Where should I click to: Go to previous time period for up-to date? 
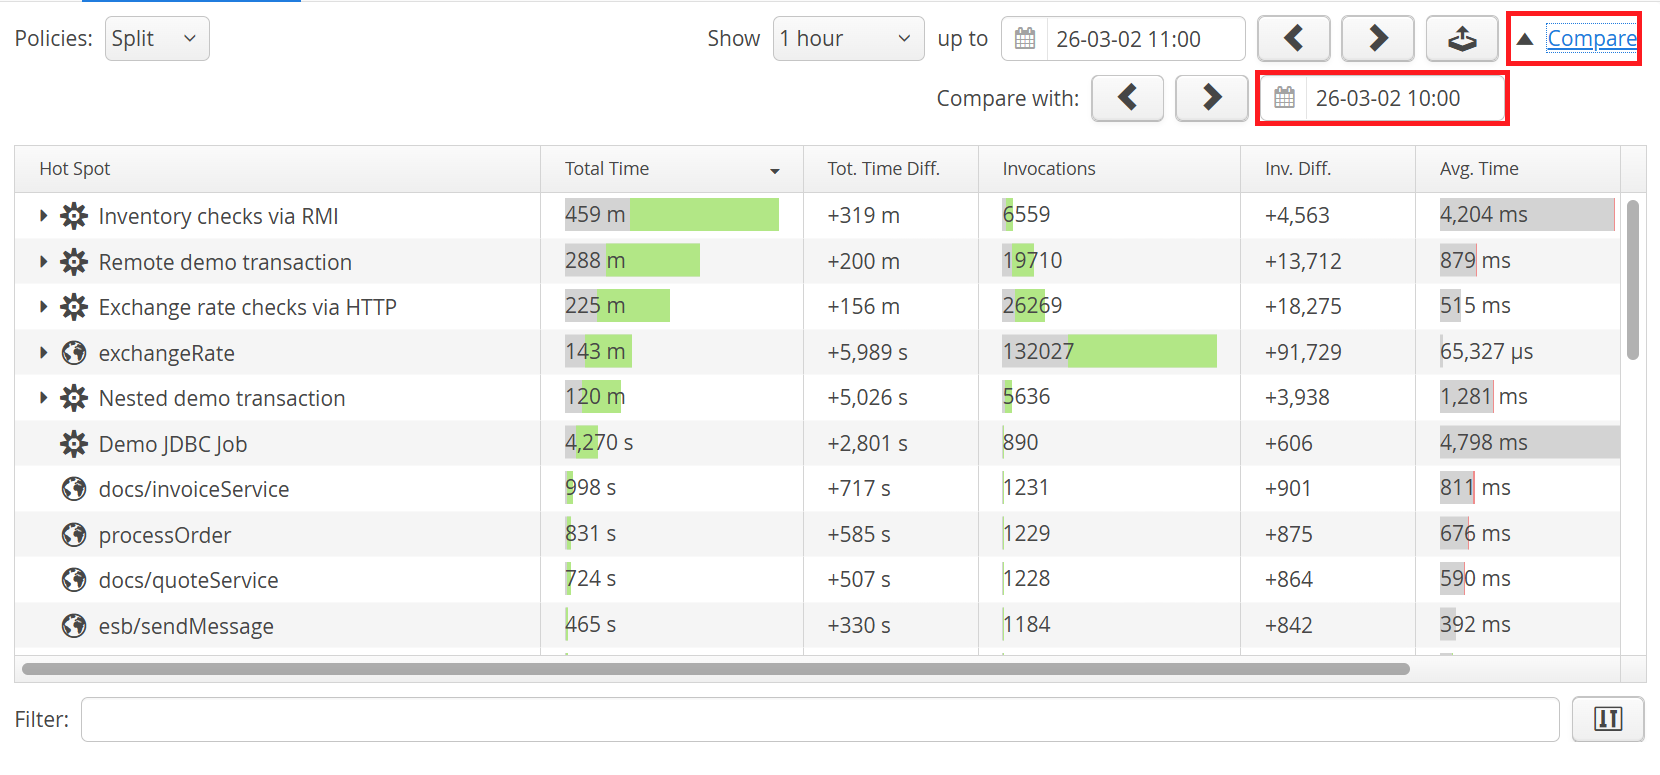(x=1293, y=39)
